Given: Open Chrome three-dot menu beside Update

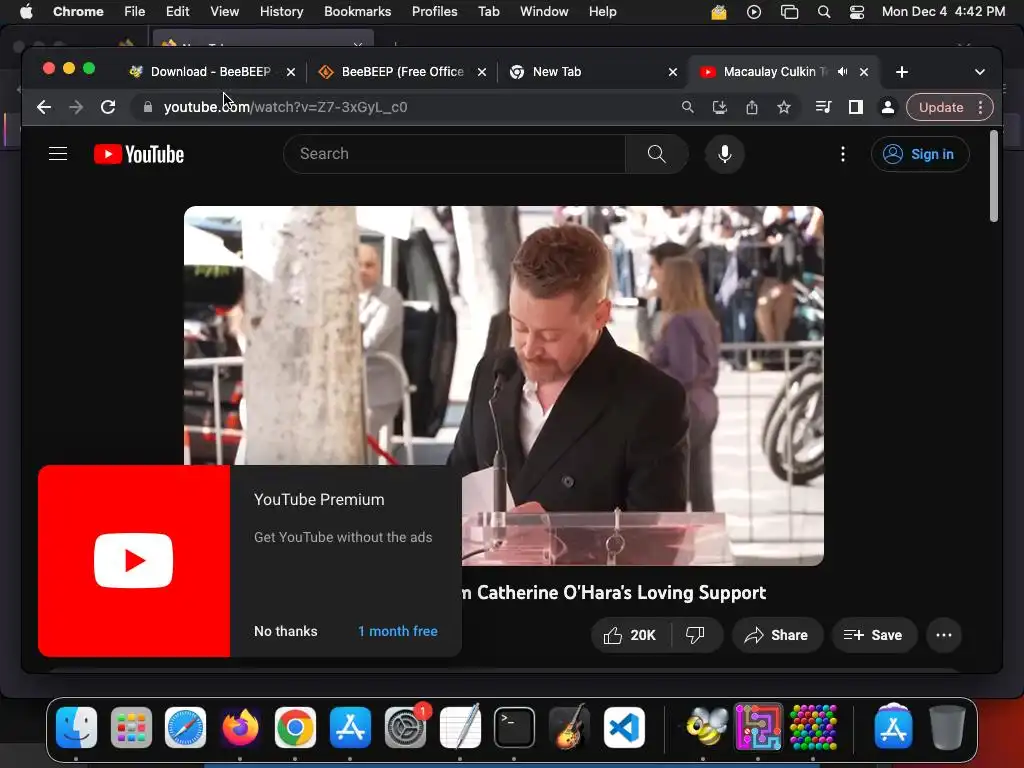Looking at the screenshot, I should click(980, 107).
